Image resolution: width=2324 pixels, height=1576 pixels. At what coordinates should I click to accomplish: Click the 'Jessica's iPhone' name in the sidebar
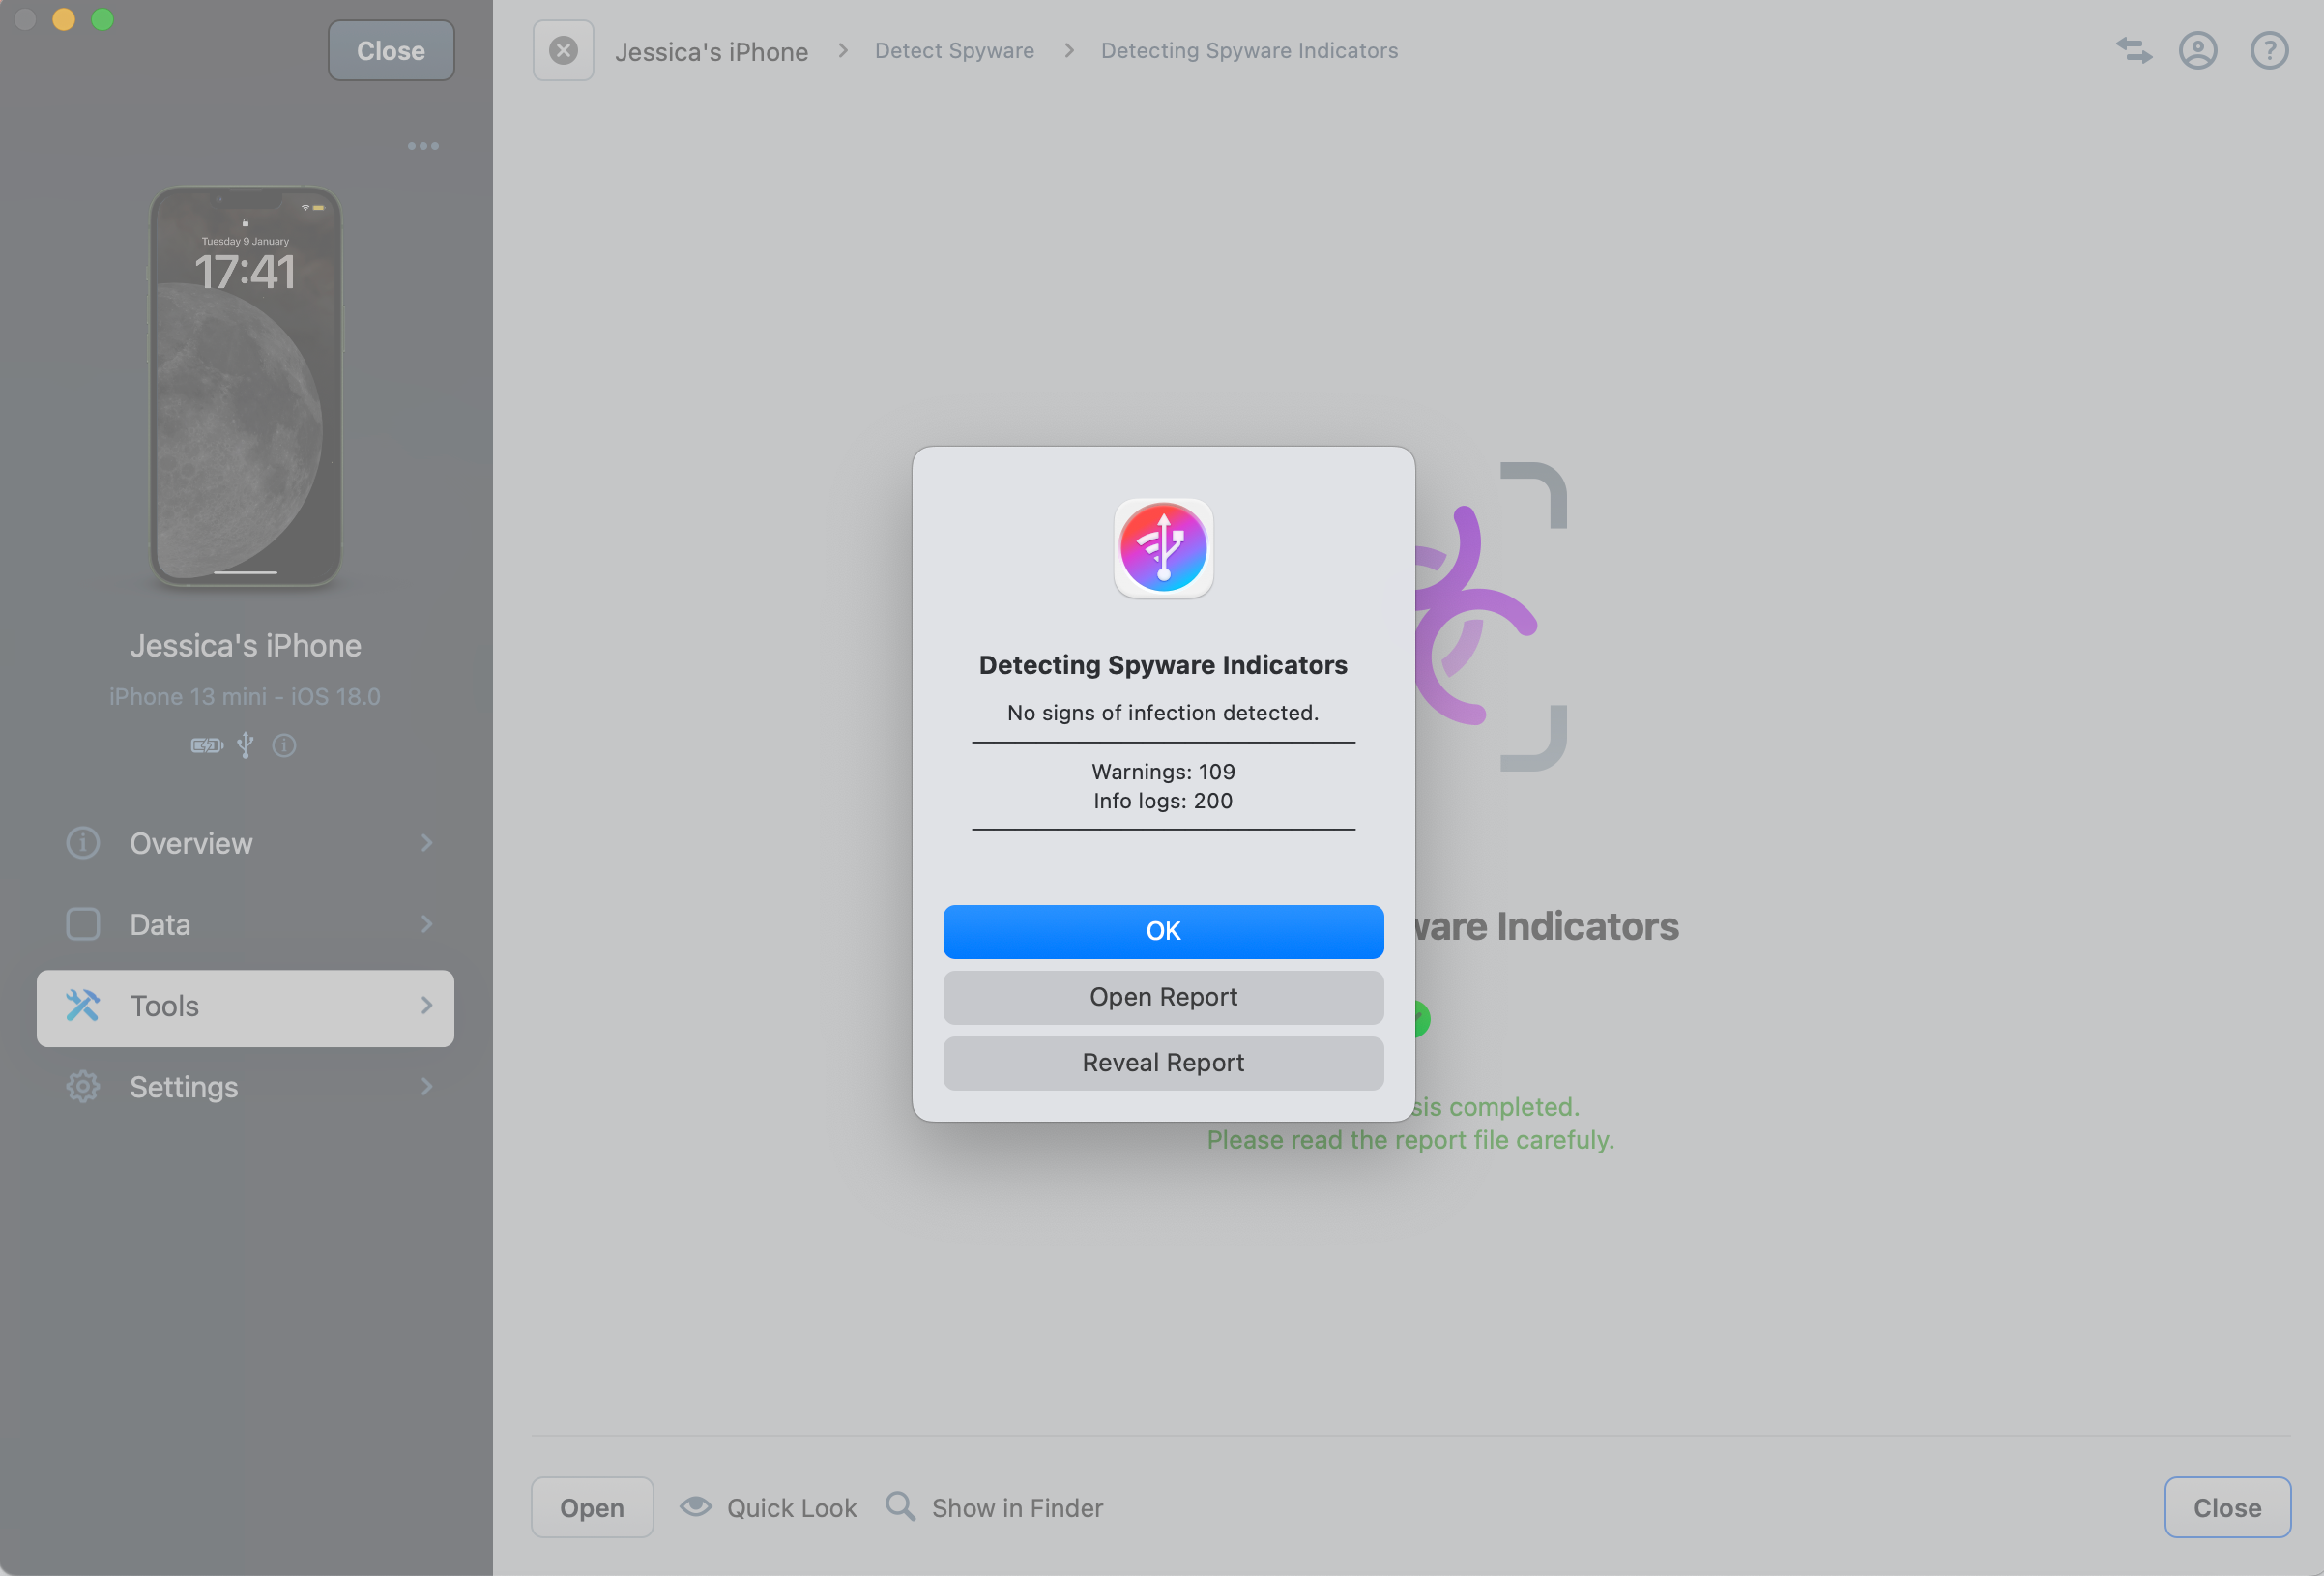tap(245, 646)
